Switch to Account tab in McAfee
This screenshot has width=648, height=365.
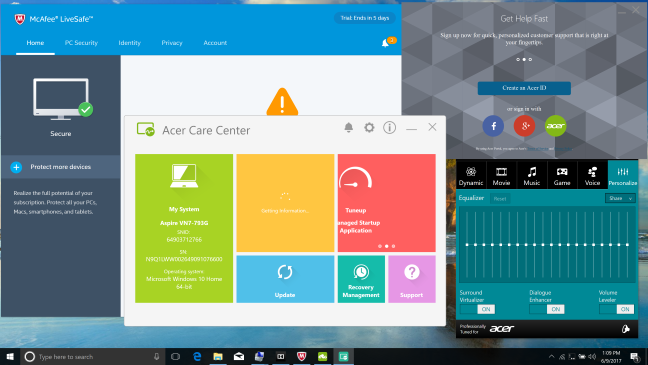pos(215,43)
